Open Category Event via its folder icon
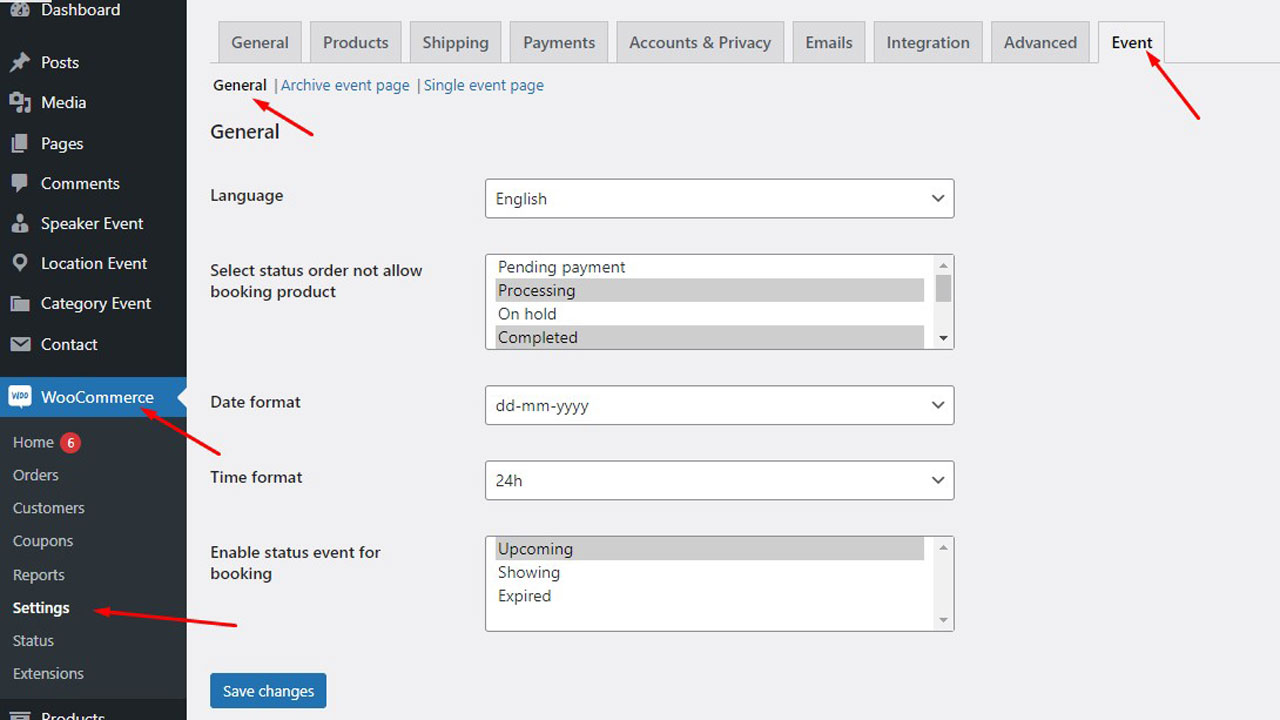Screen dimensions: 1280x720 (20, 303)
